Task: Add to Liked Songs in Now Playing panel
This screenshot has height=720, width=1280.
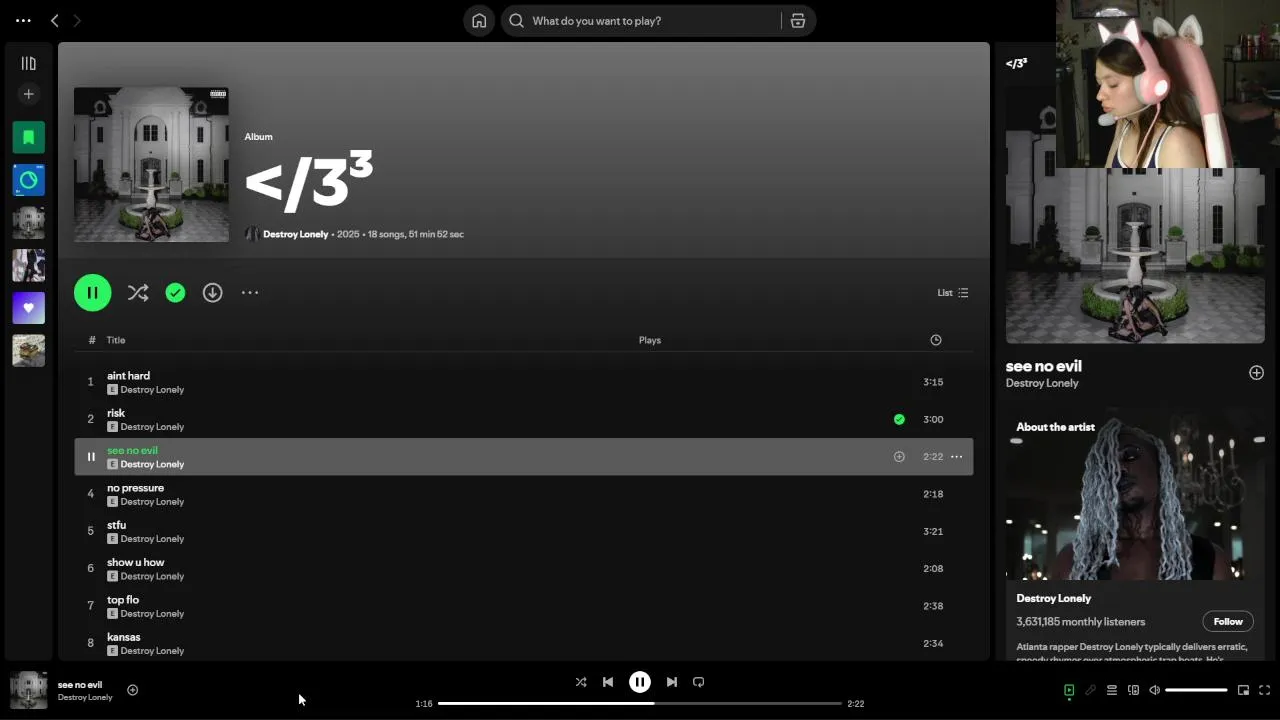Action: coord(1256,372)
